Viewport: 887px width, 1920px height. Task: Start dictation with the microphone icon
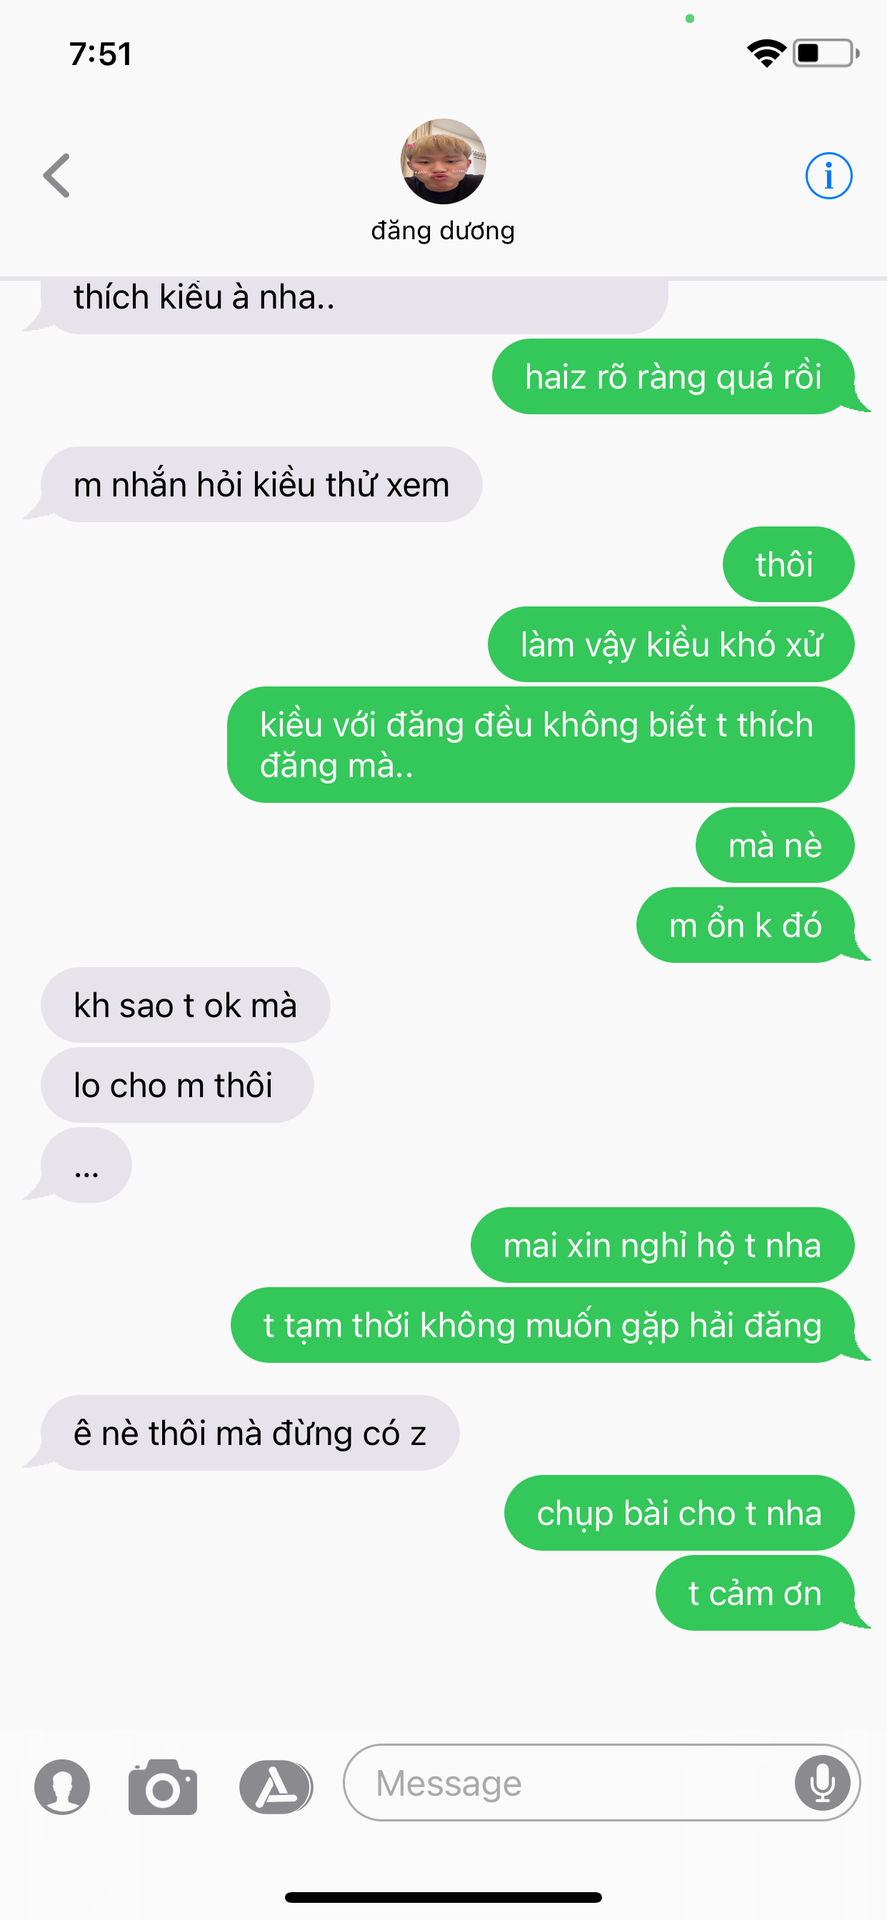tap(822, 1783)
